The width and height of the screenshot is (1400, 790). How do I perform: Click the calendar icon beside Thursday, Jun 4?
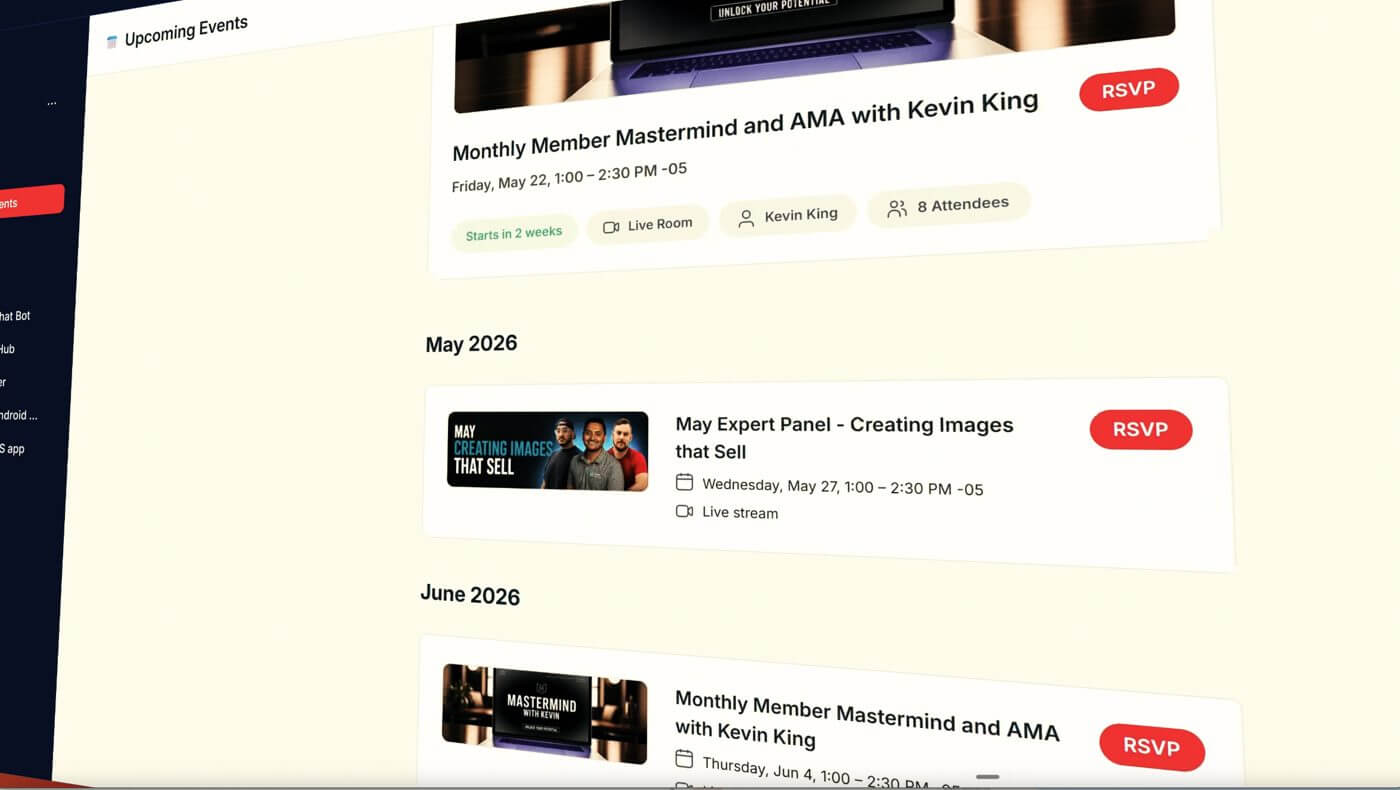coord(684,758)
